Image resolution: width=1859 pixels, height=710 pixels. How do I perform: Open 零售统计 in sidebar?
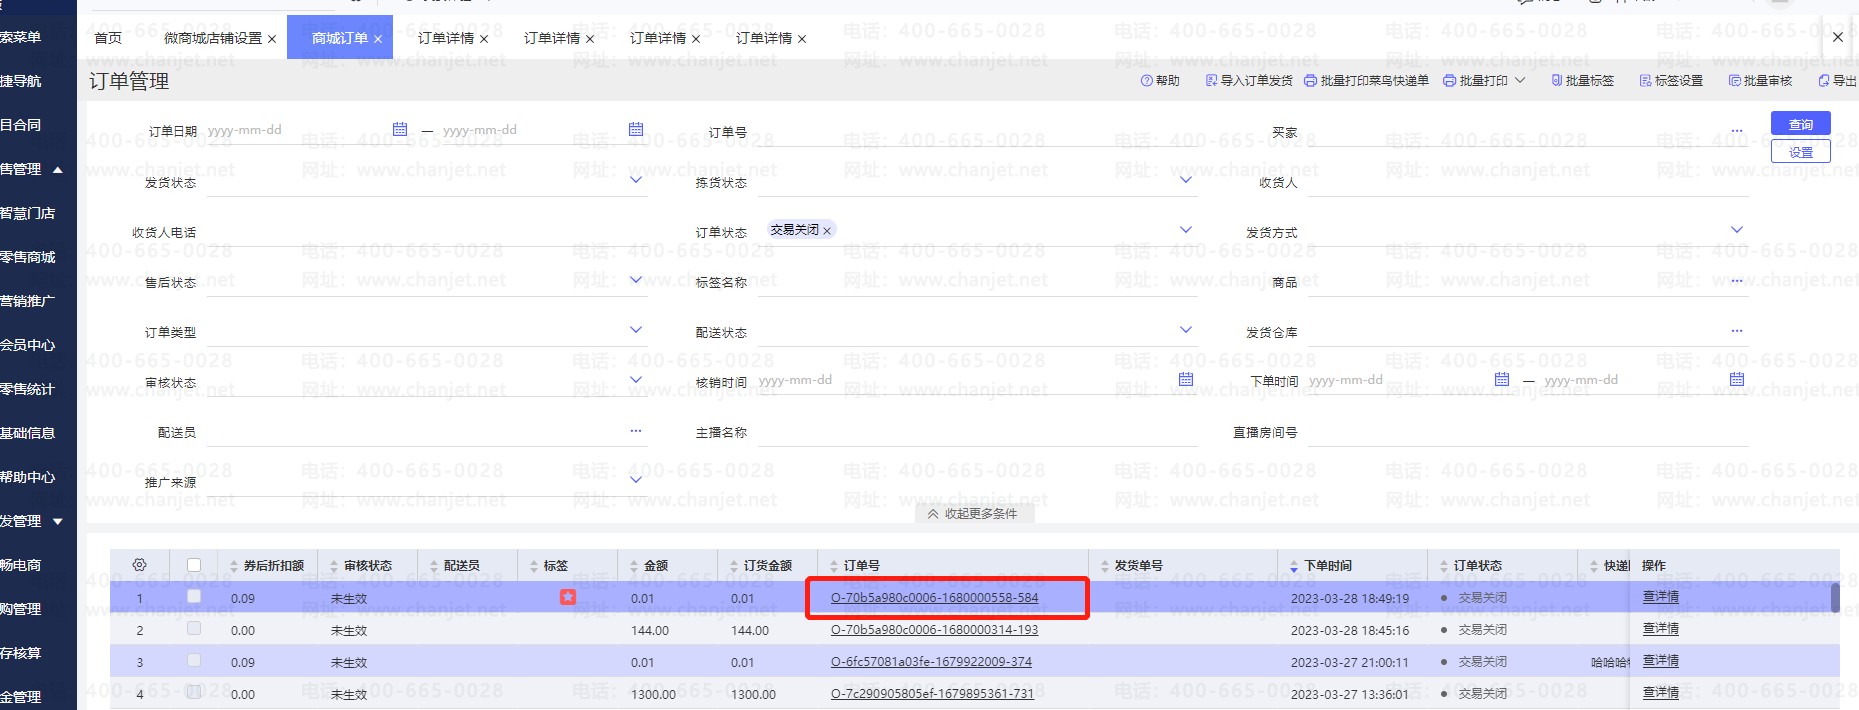(30, 389)
